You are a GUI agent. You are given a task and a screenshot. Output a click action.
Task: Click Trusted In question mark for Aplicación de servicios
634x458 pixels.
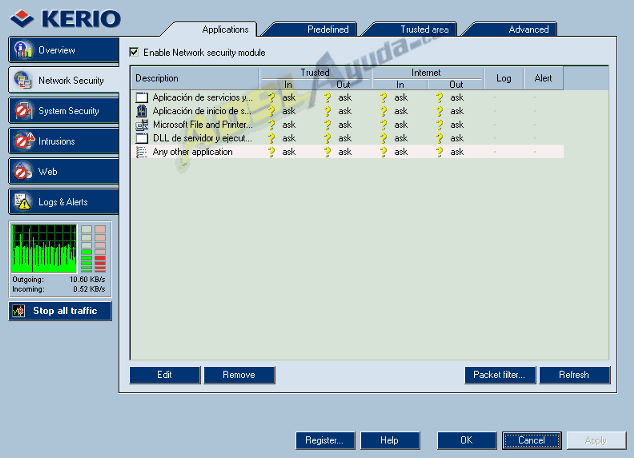[271, 97]
